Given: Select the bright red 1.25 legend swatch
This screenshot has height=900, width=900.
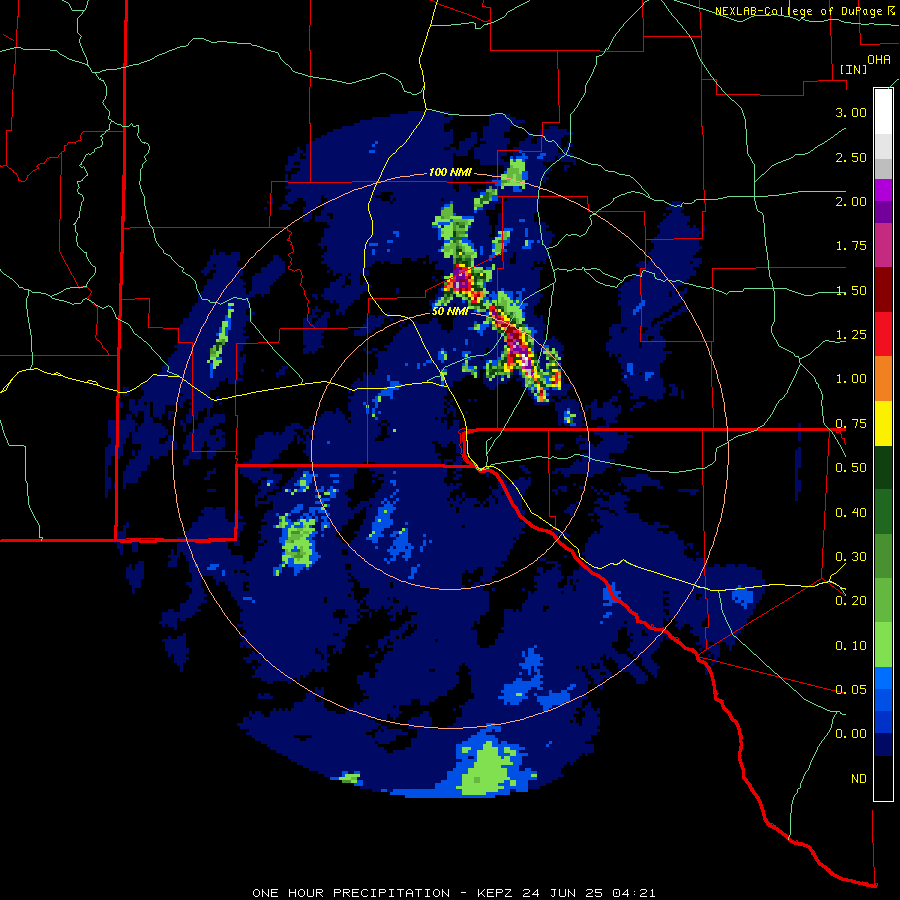Looking at the screenshot, I should (883, 334).
